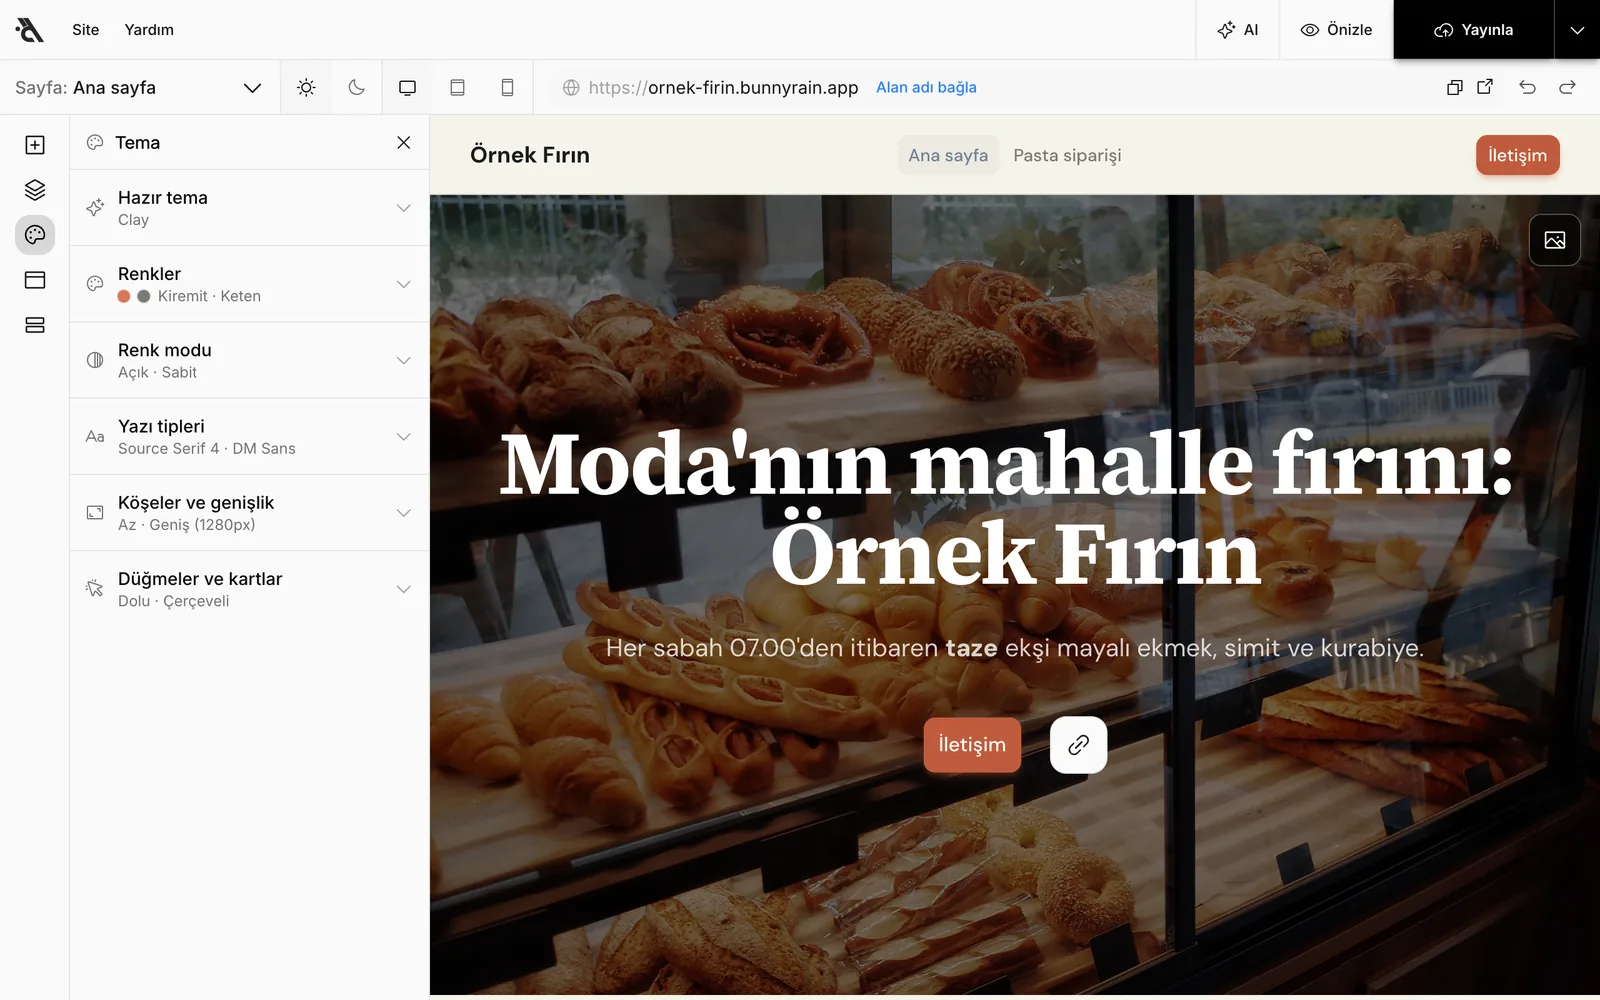Select tablet viewport preview

[457, 87]
